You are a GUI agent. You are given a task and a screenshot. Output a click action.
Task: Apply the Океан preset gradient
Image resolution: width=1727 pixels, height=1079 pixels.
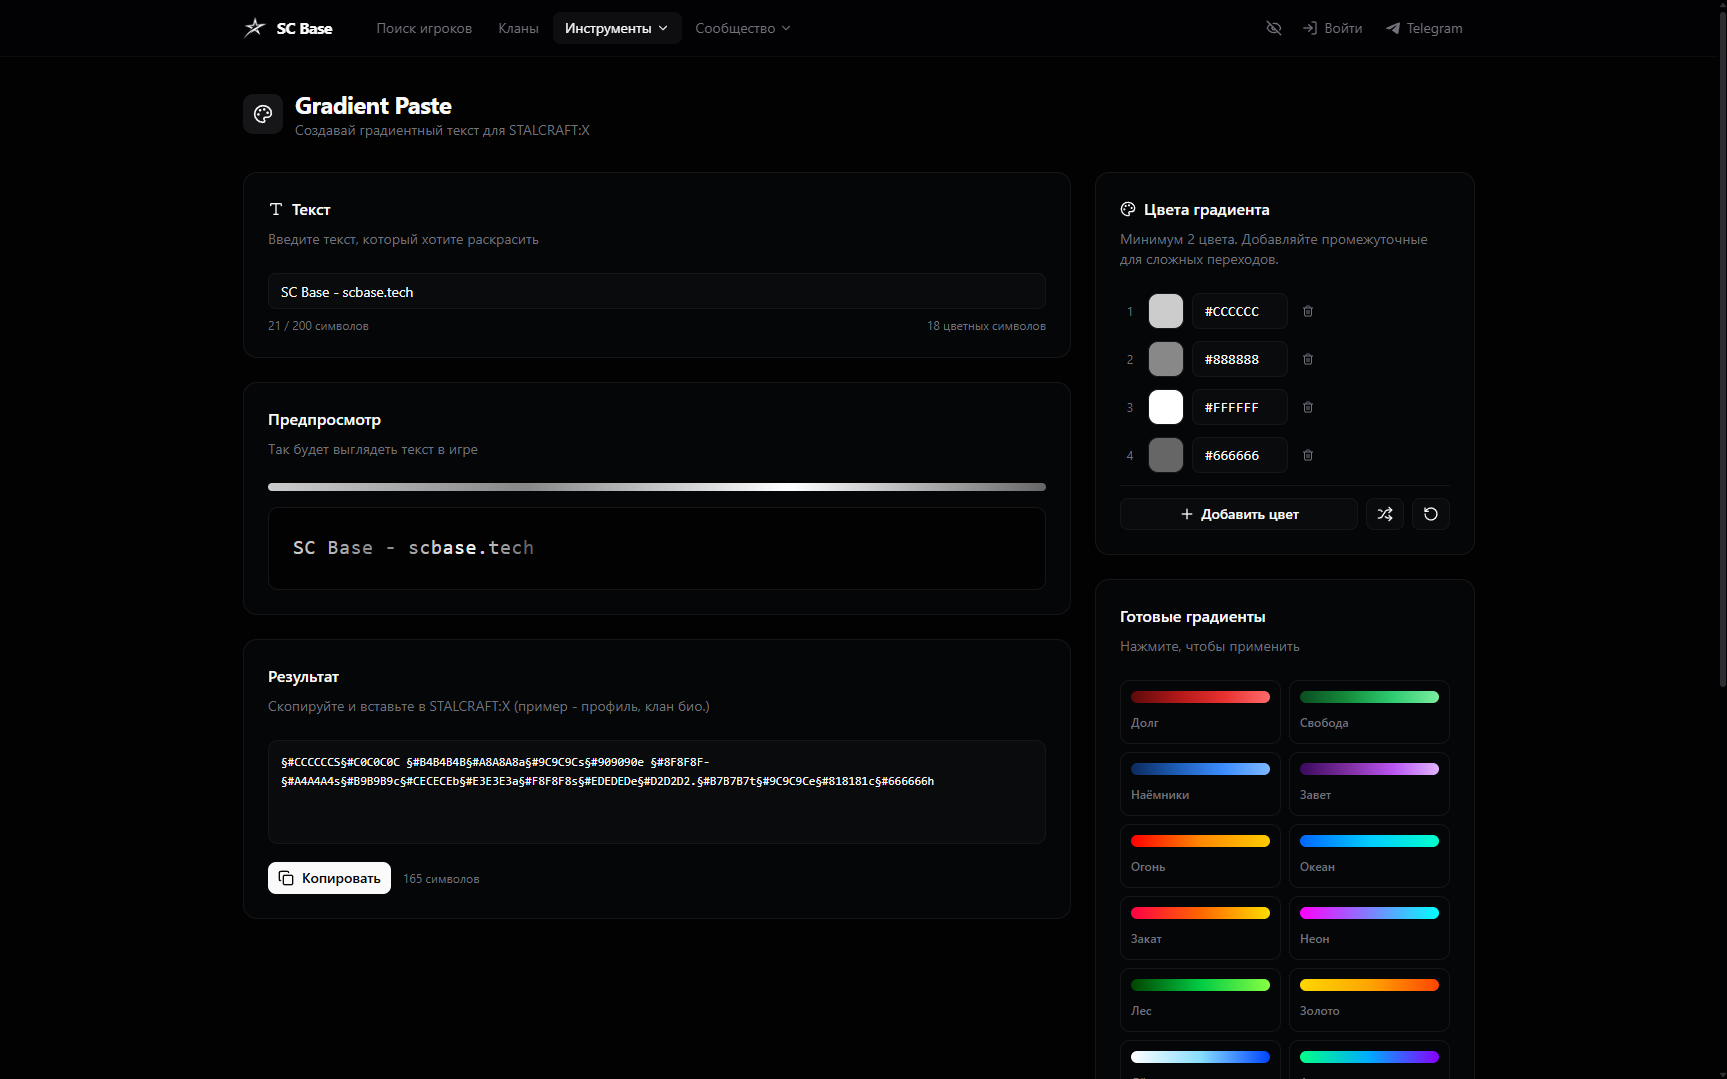tap(1369, 856)
